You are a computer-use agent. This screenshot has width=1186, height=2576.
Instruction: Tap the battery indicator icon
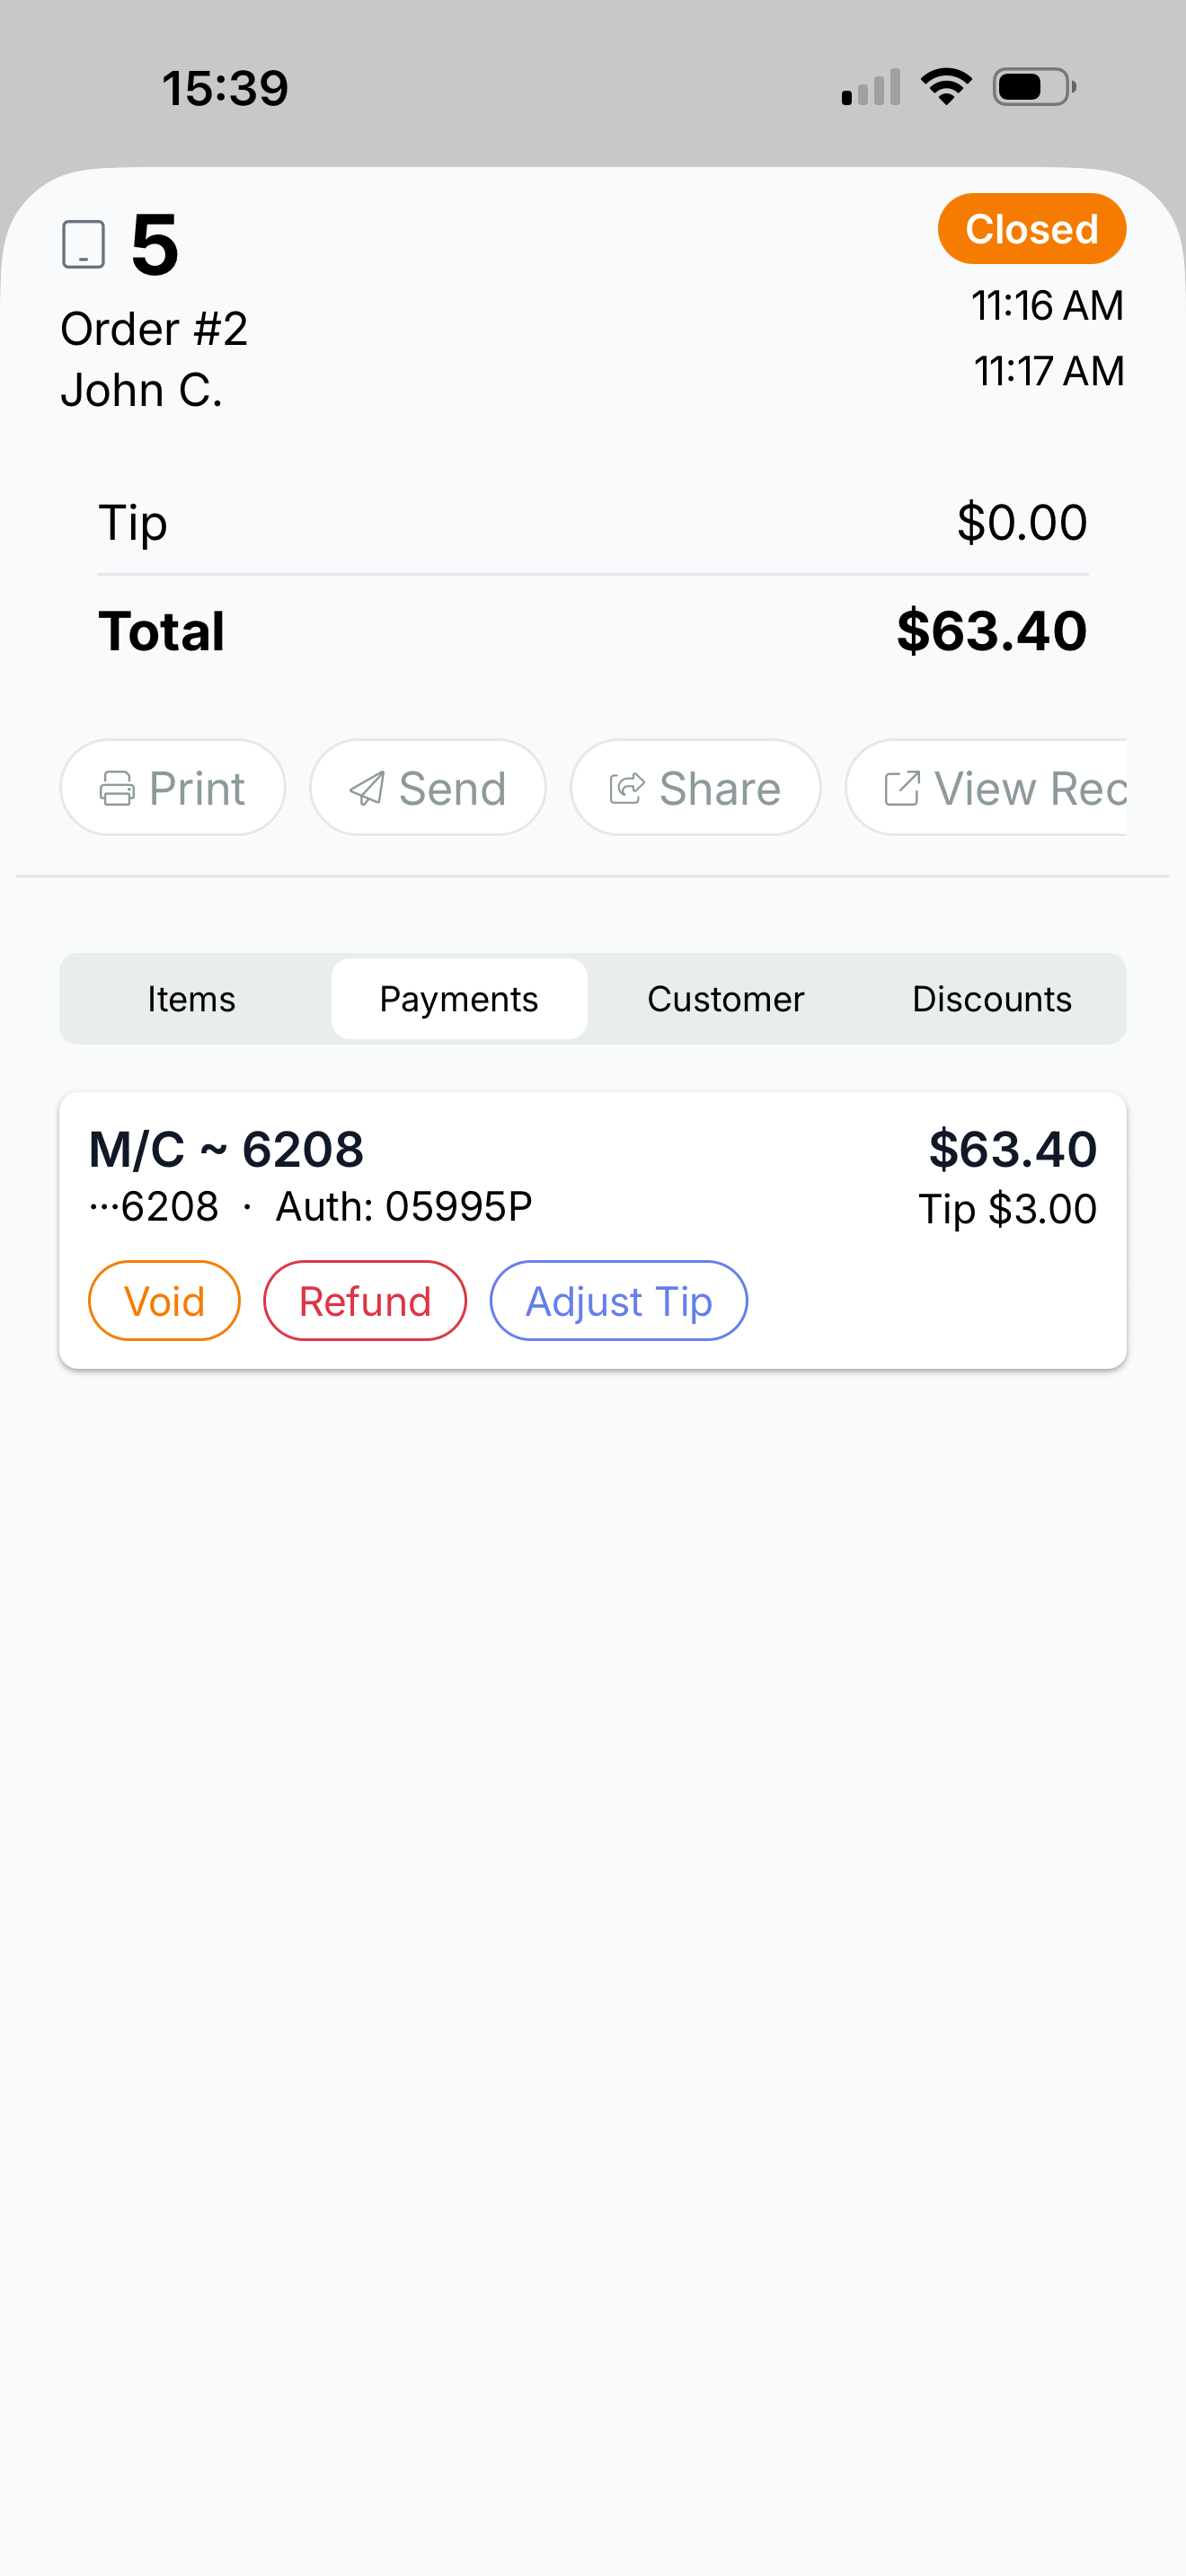[1034, 87]
